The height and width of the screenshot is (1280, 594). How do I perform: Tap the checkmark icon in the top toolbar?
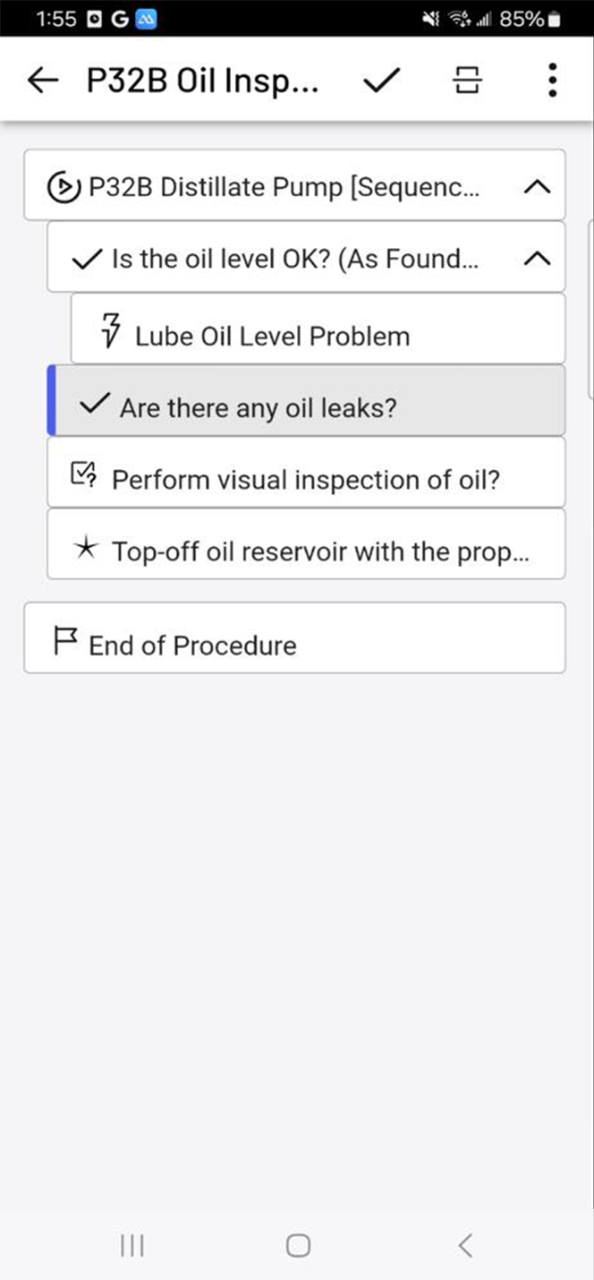381,80
